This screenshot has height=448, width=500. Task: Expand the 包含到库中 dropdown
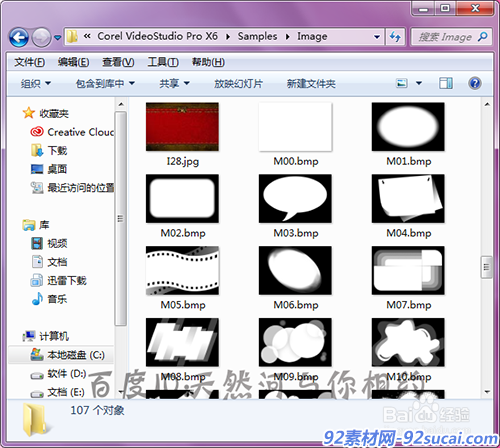click(x=105, y=83)
